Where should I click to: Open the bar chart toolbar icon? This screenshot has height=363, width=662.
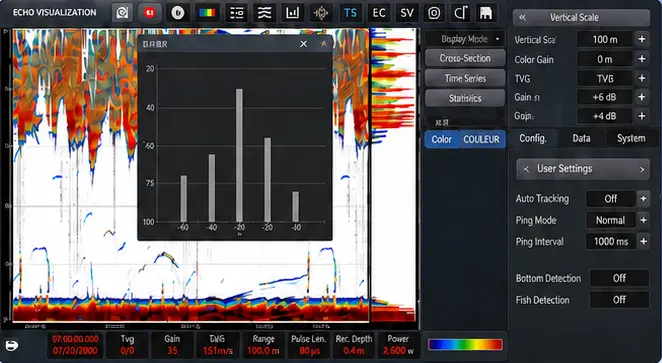292,13
